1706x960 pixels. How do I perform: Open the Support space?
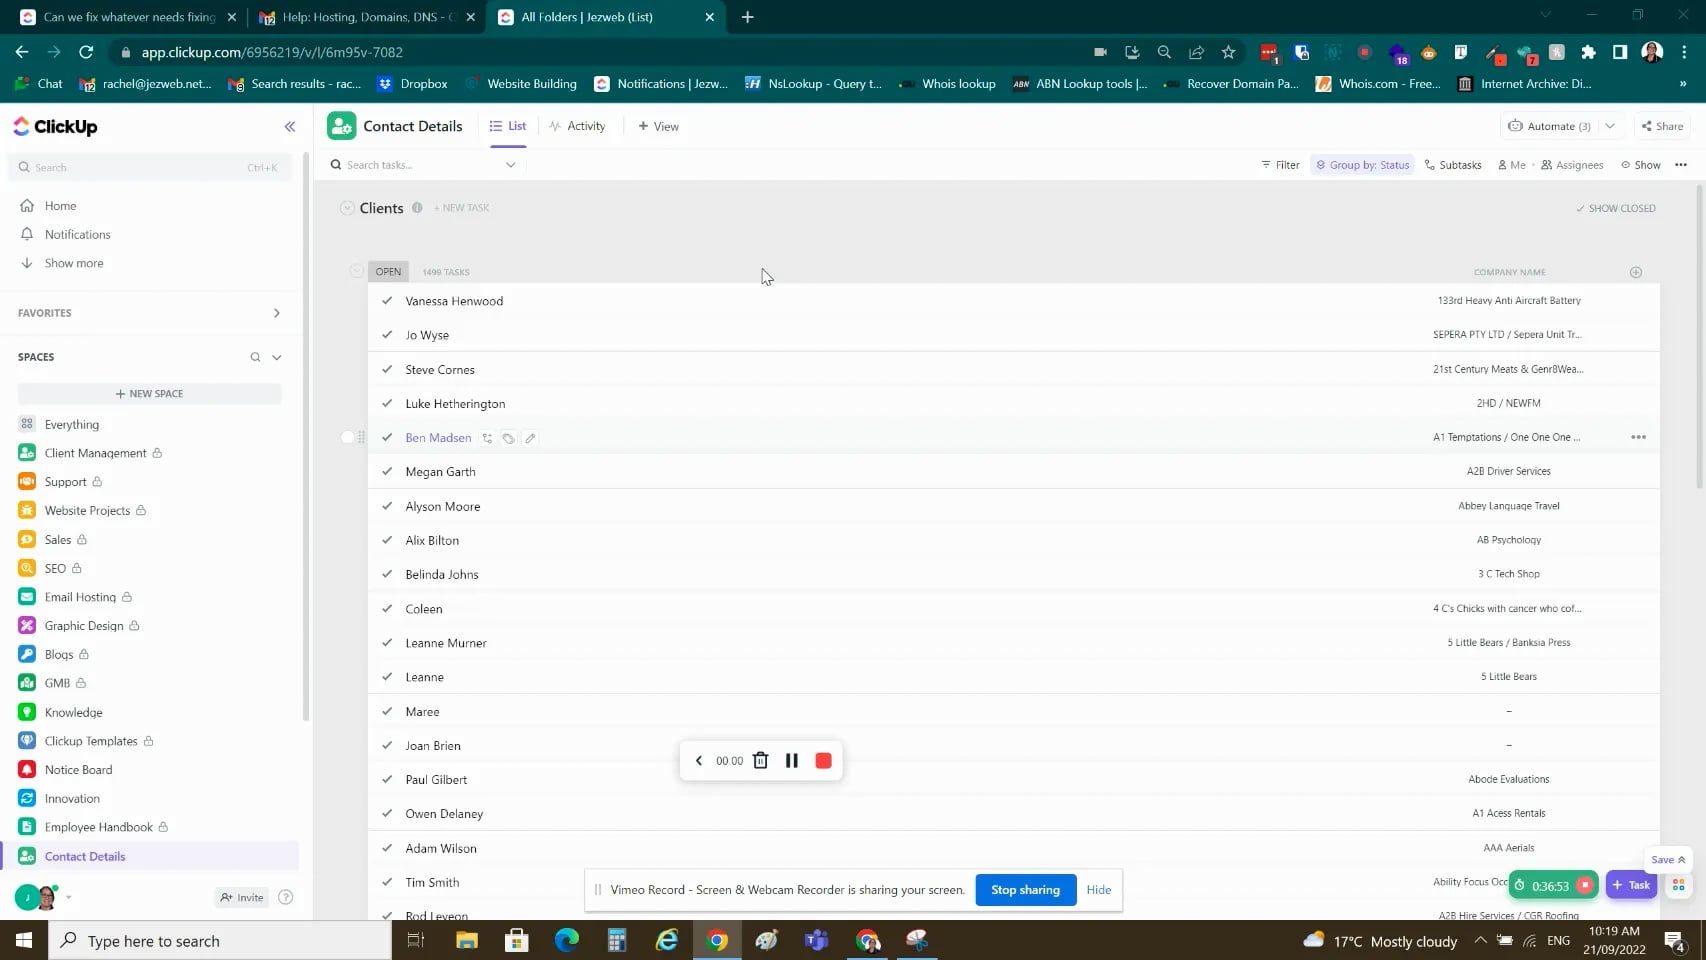pos(65,482)
